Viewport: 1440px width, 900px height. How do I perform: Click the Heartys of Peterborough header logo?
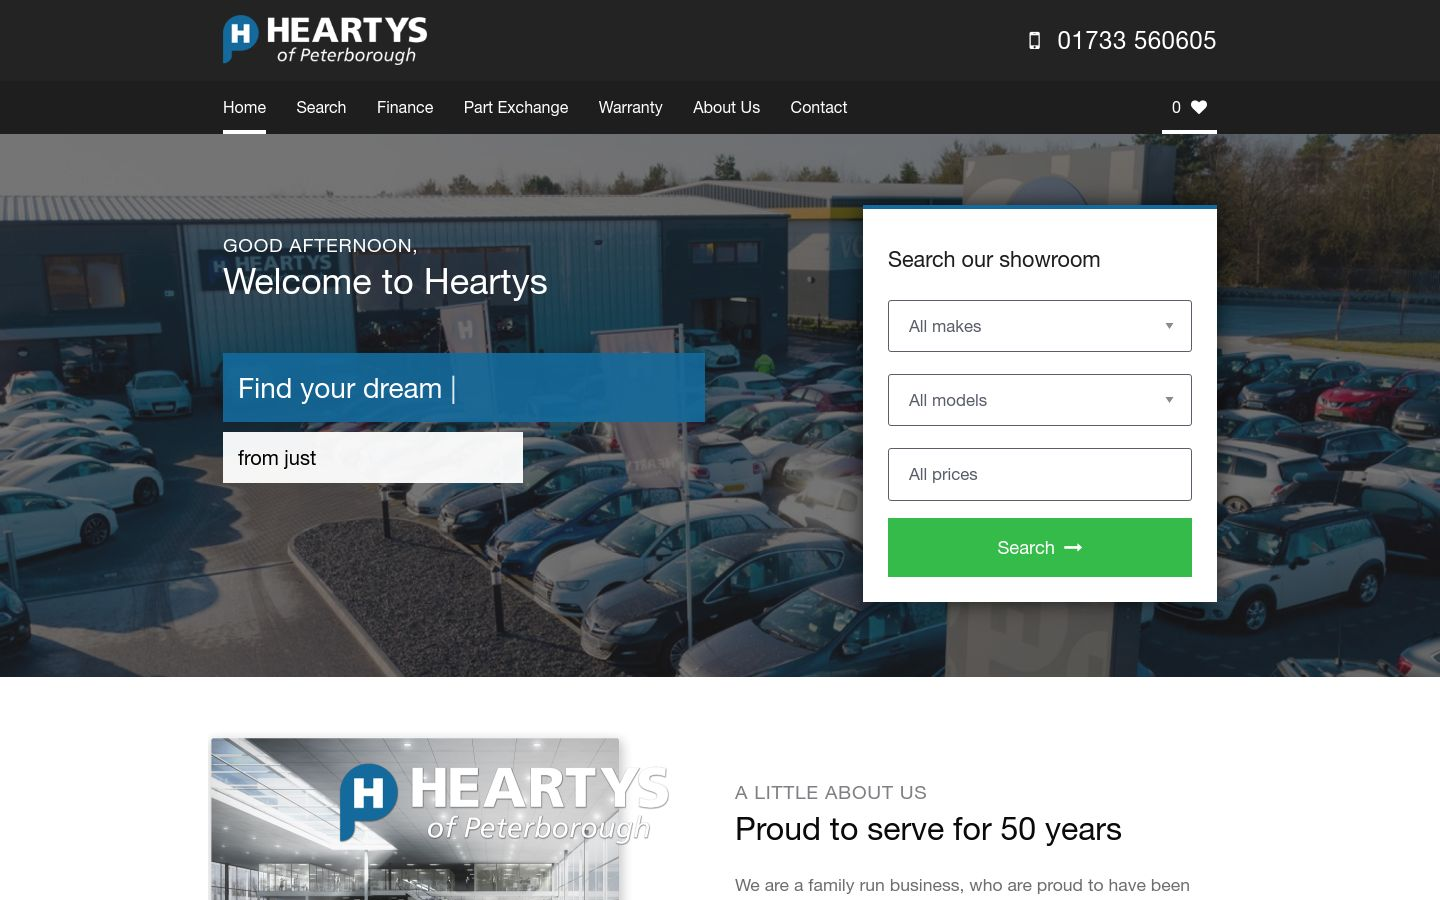[325, 40]
